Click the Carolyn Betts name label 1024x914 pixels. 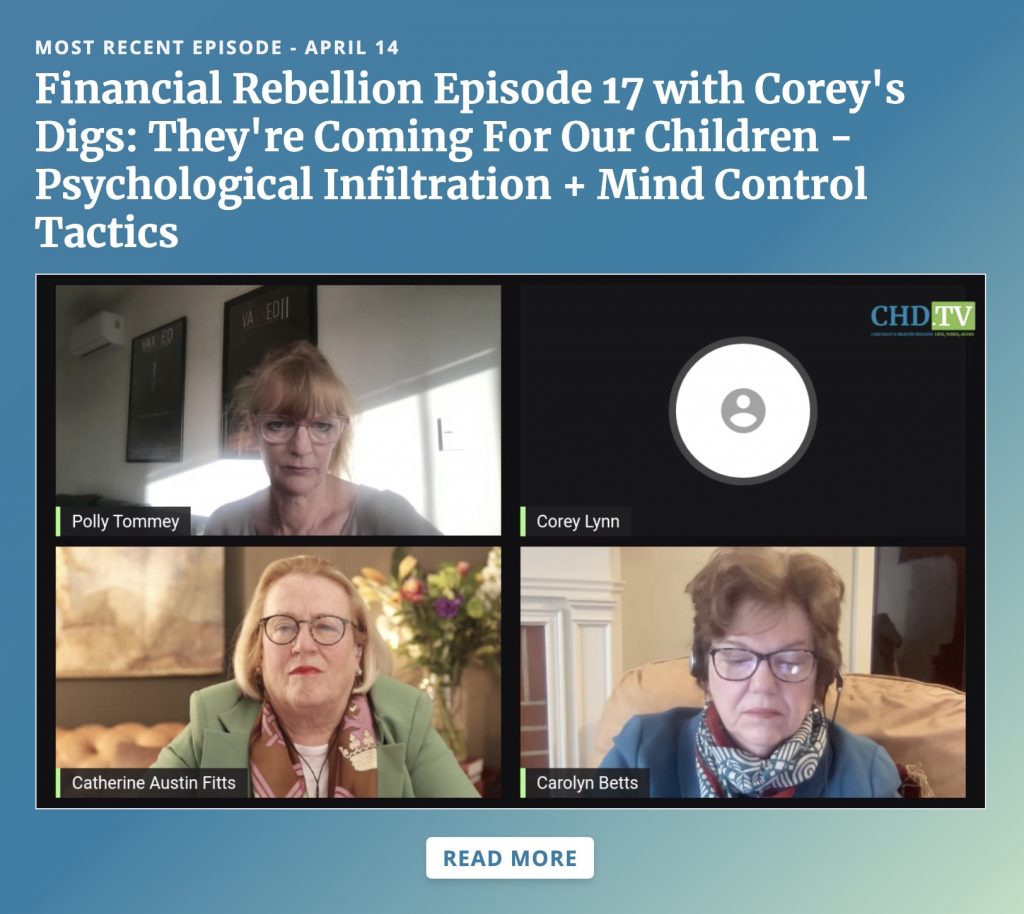tap(586, 783)
